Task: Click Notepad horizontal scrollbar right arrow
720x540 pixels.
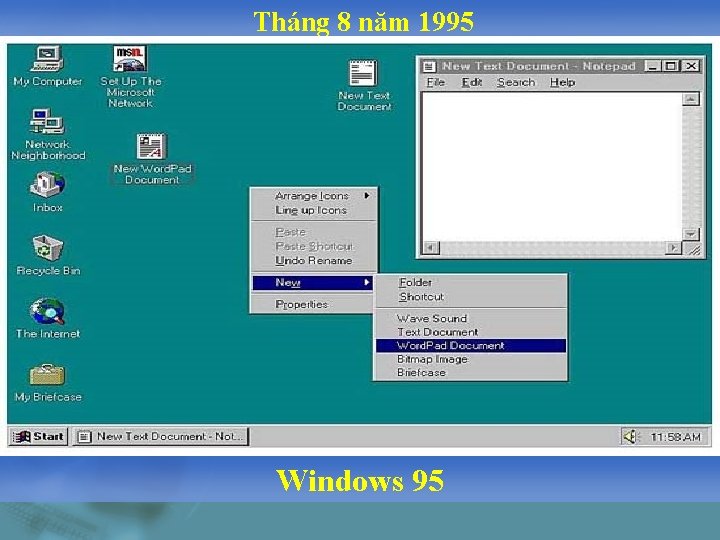Action: [673, 248]
